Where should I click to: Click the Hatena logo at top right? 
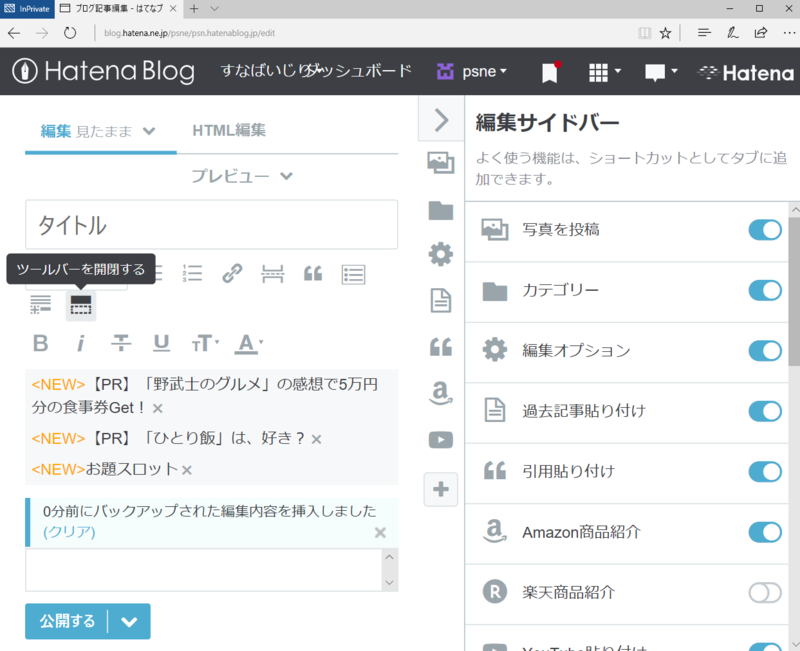tap(746, 73)
